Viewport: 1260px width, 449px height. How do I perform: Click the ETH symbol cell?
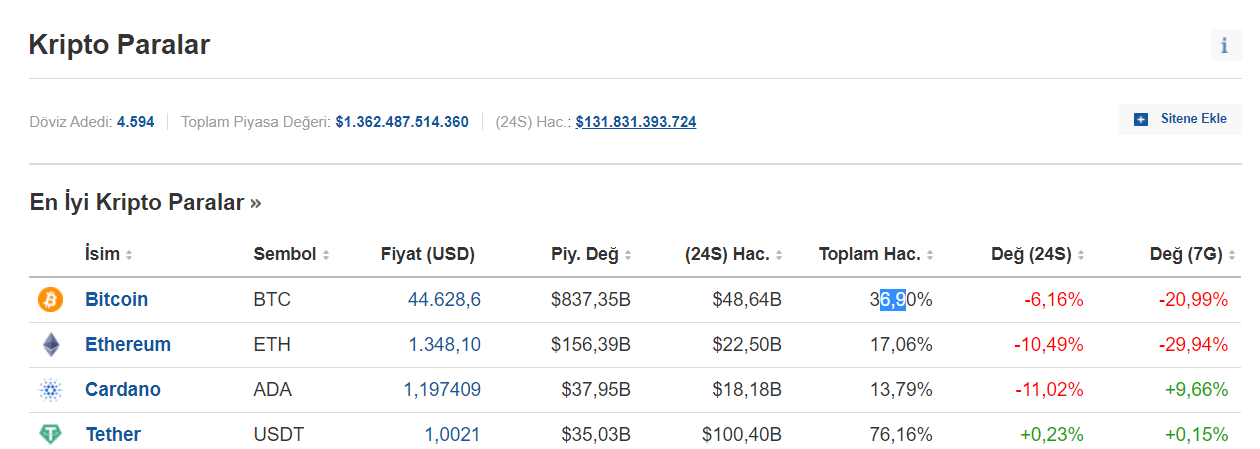click(272, 344)
